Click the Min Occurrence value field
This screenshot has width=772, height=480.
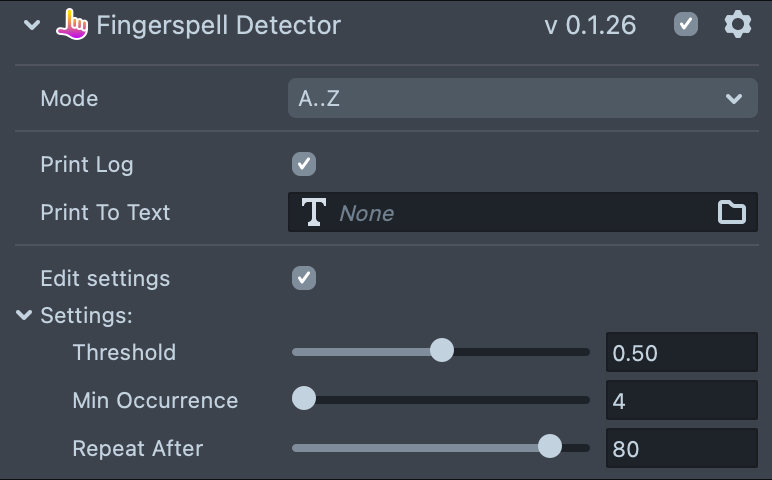pos(681,400)
